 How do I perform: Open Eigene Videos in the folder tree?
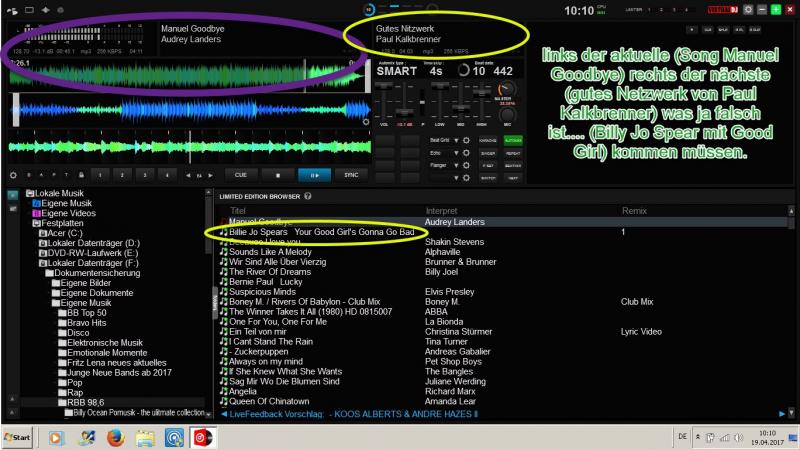tap(64, 213)
